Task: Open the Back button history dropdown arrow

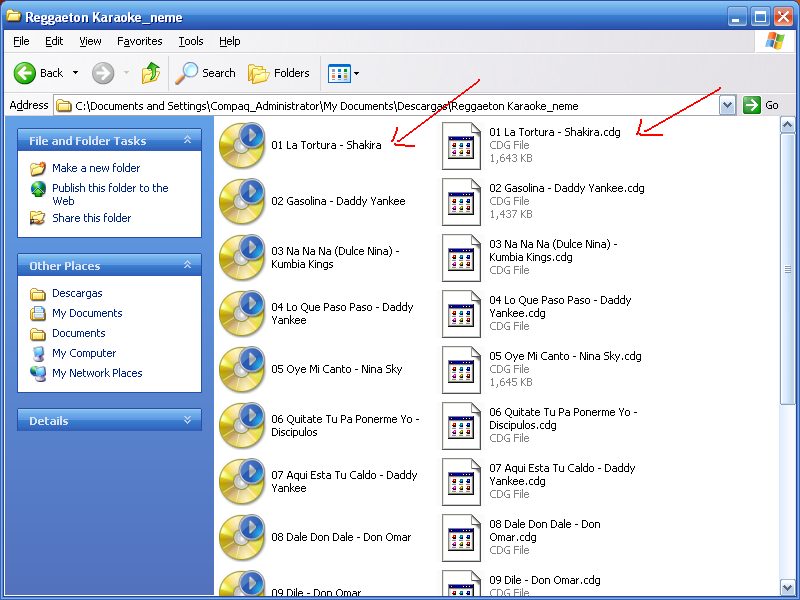Action: pyautogui.click(x=76, y=73)
